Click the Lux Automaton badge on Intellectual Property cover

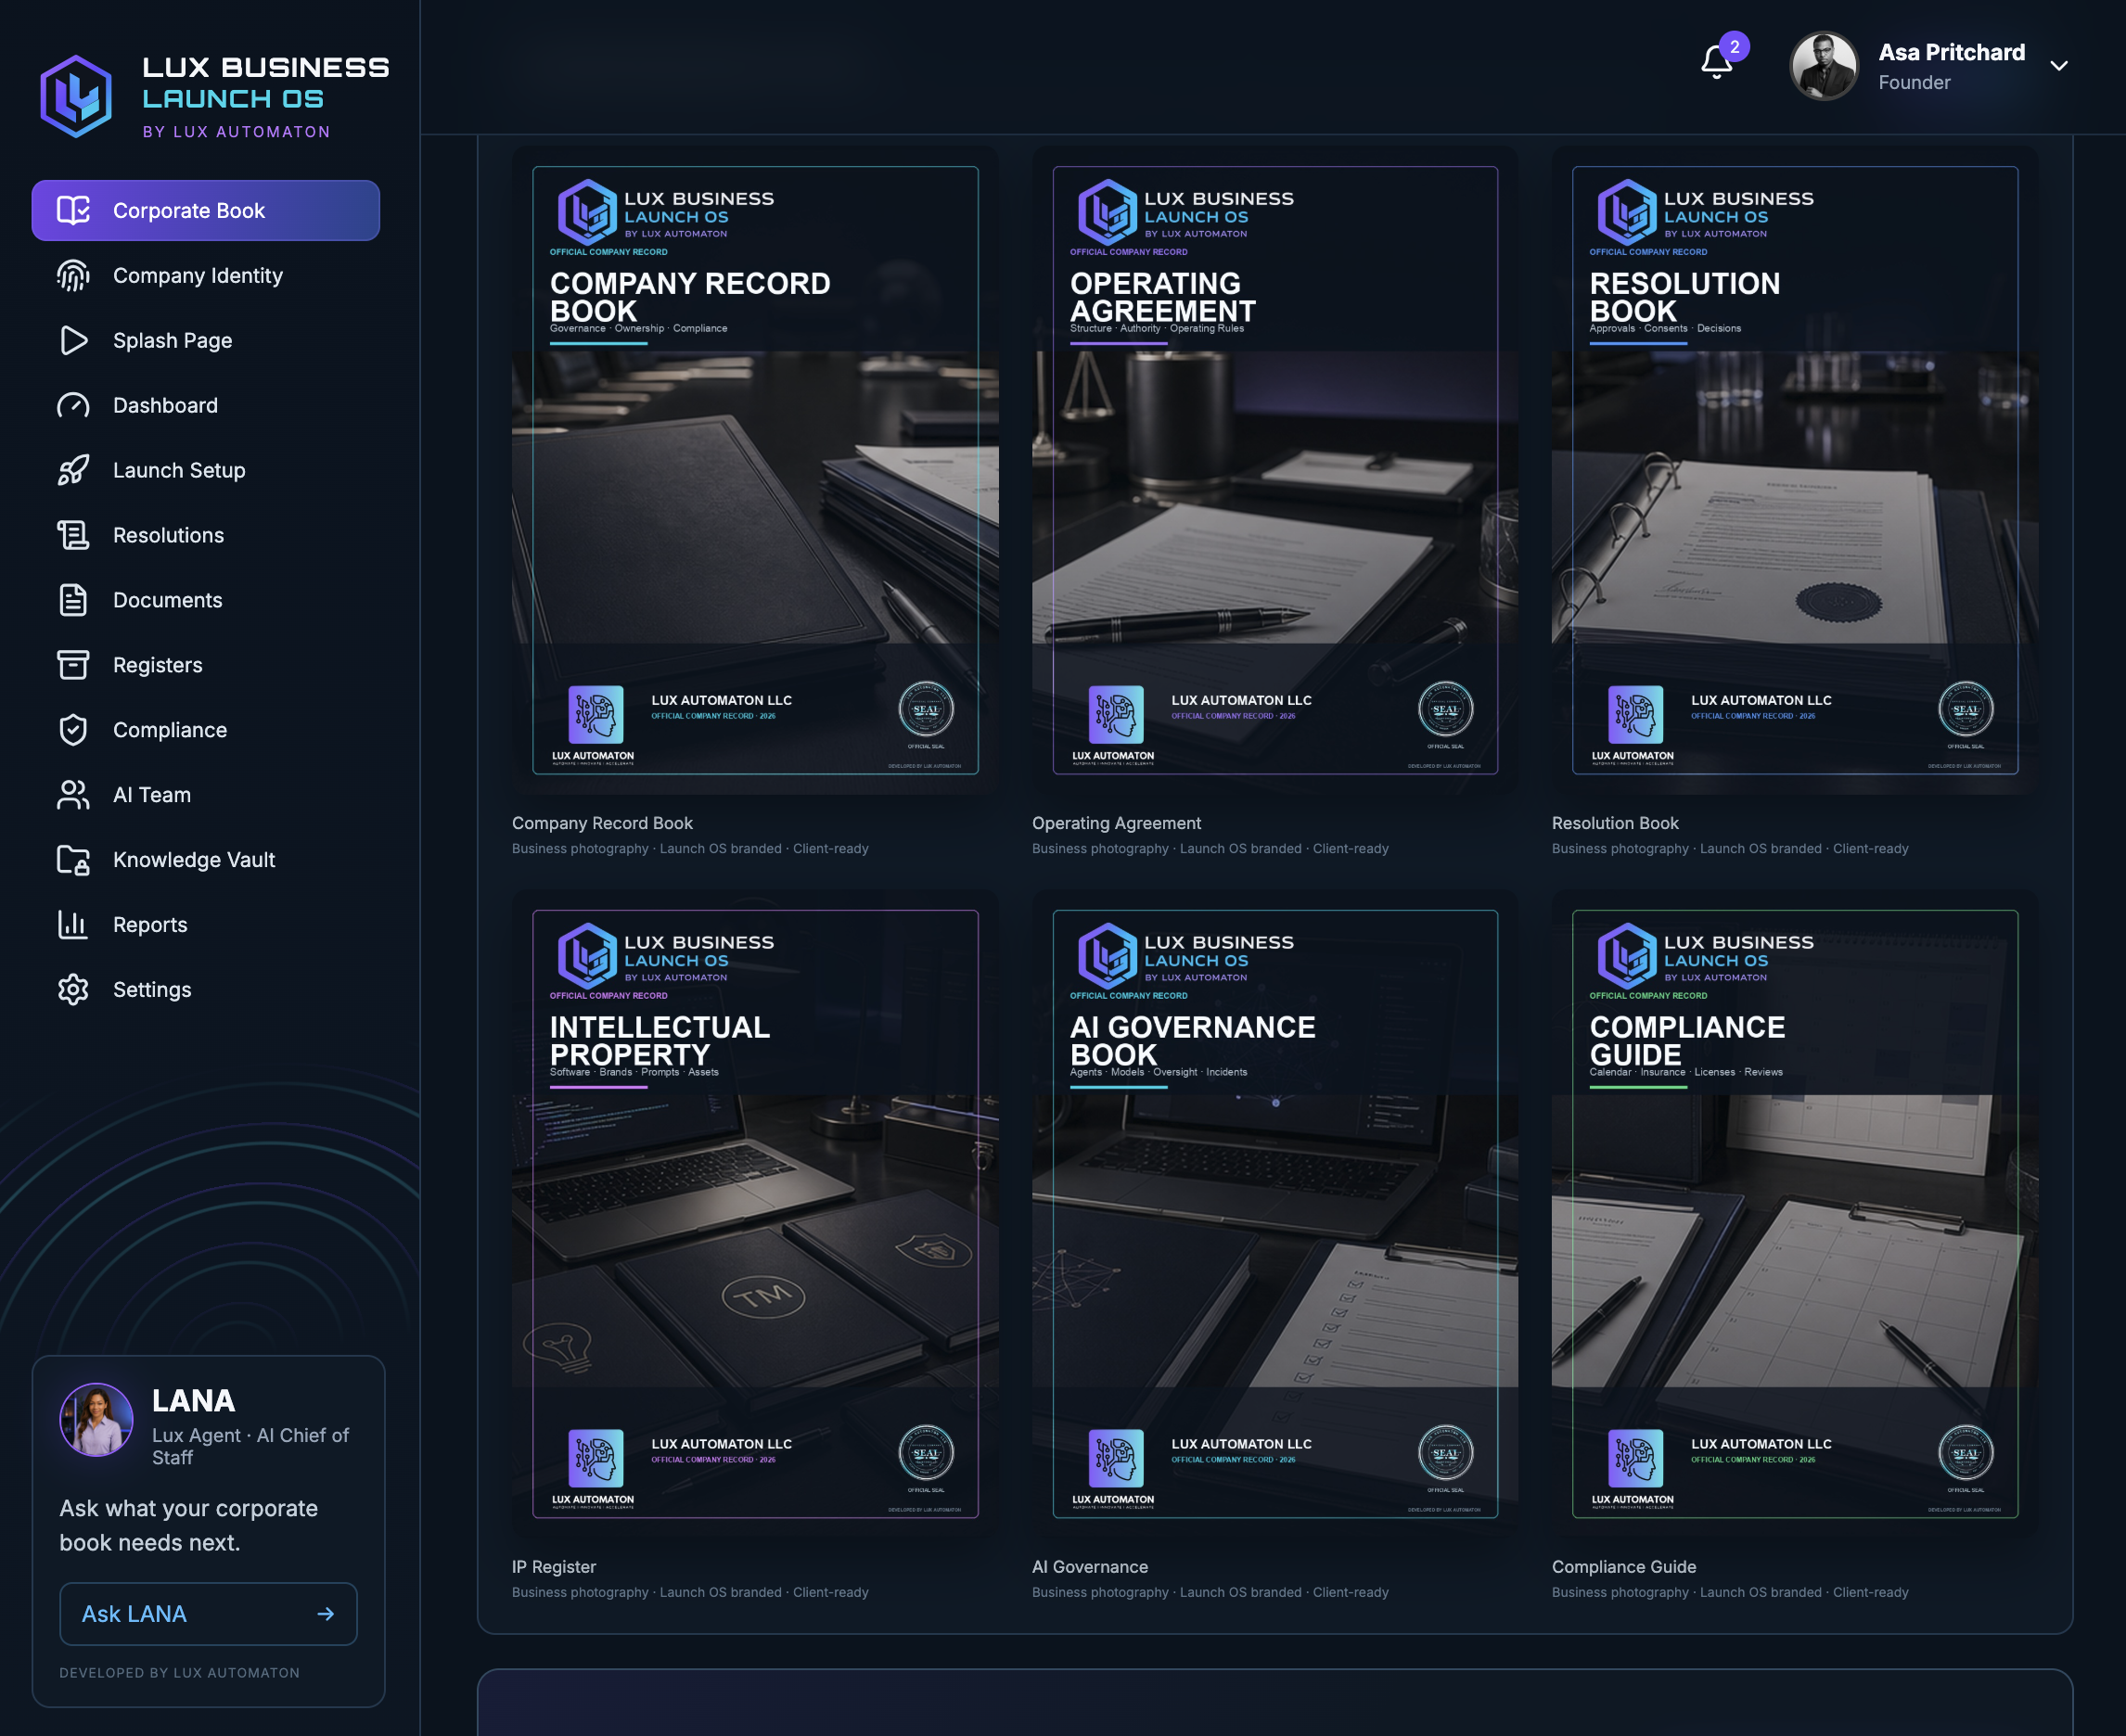coord(596,1458)
